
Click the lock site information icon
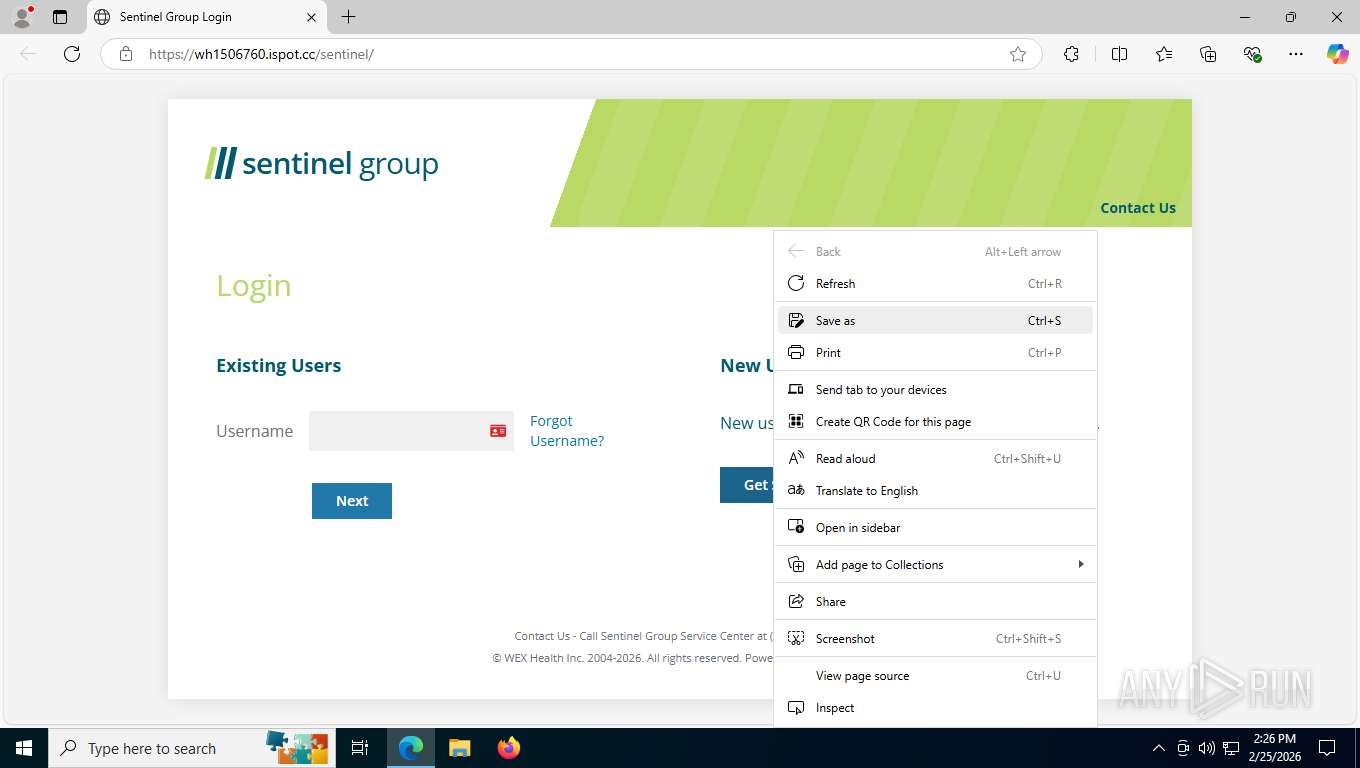126,54
